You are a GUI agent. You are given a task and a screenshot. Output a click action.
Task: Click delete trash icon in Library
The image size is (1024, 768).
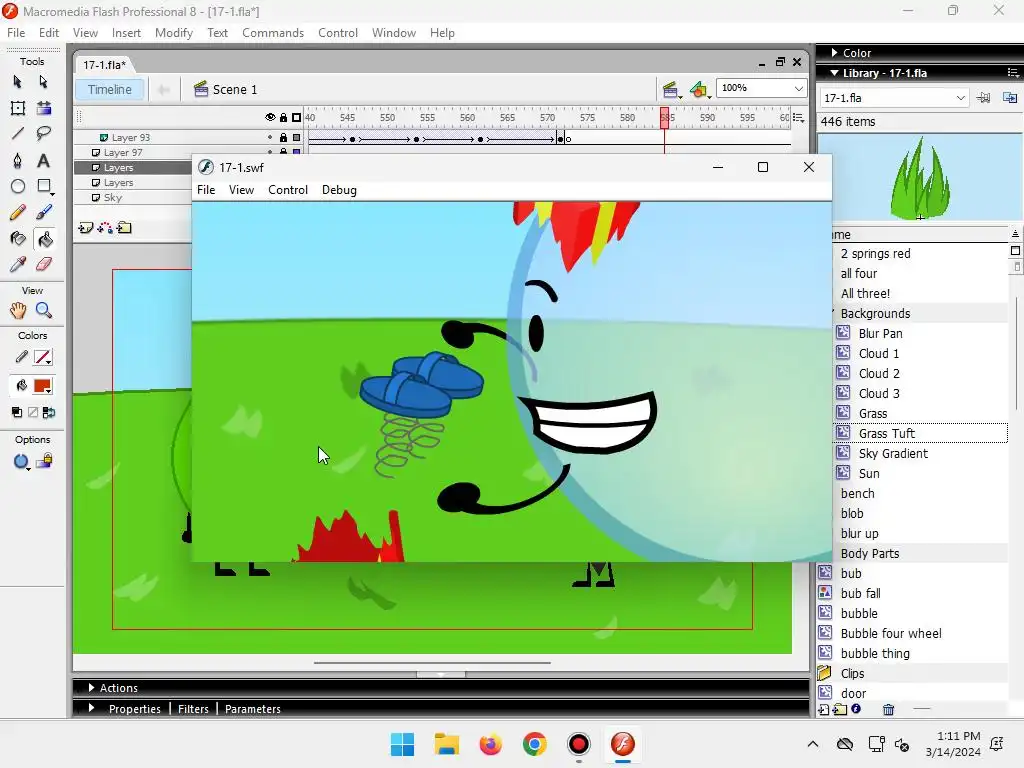[888, 709]
